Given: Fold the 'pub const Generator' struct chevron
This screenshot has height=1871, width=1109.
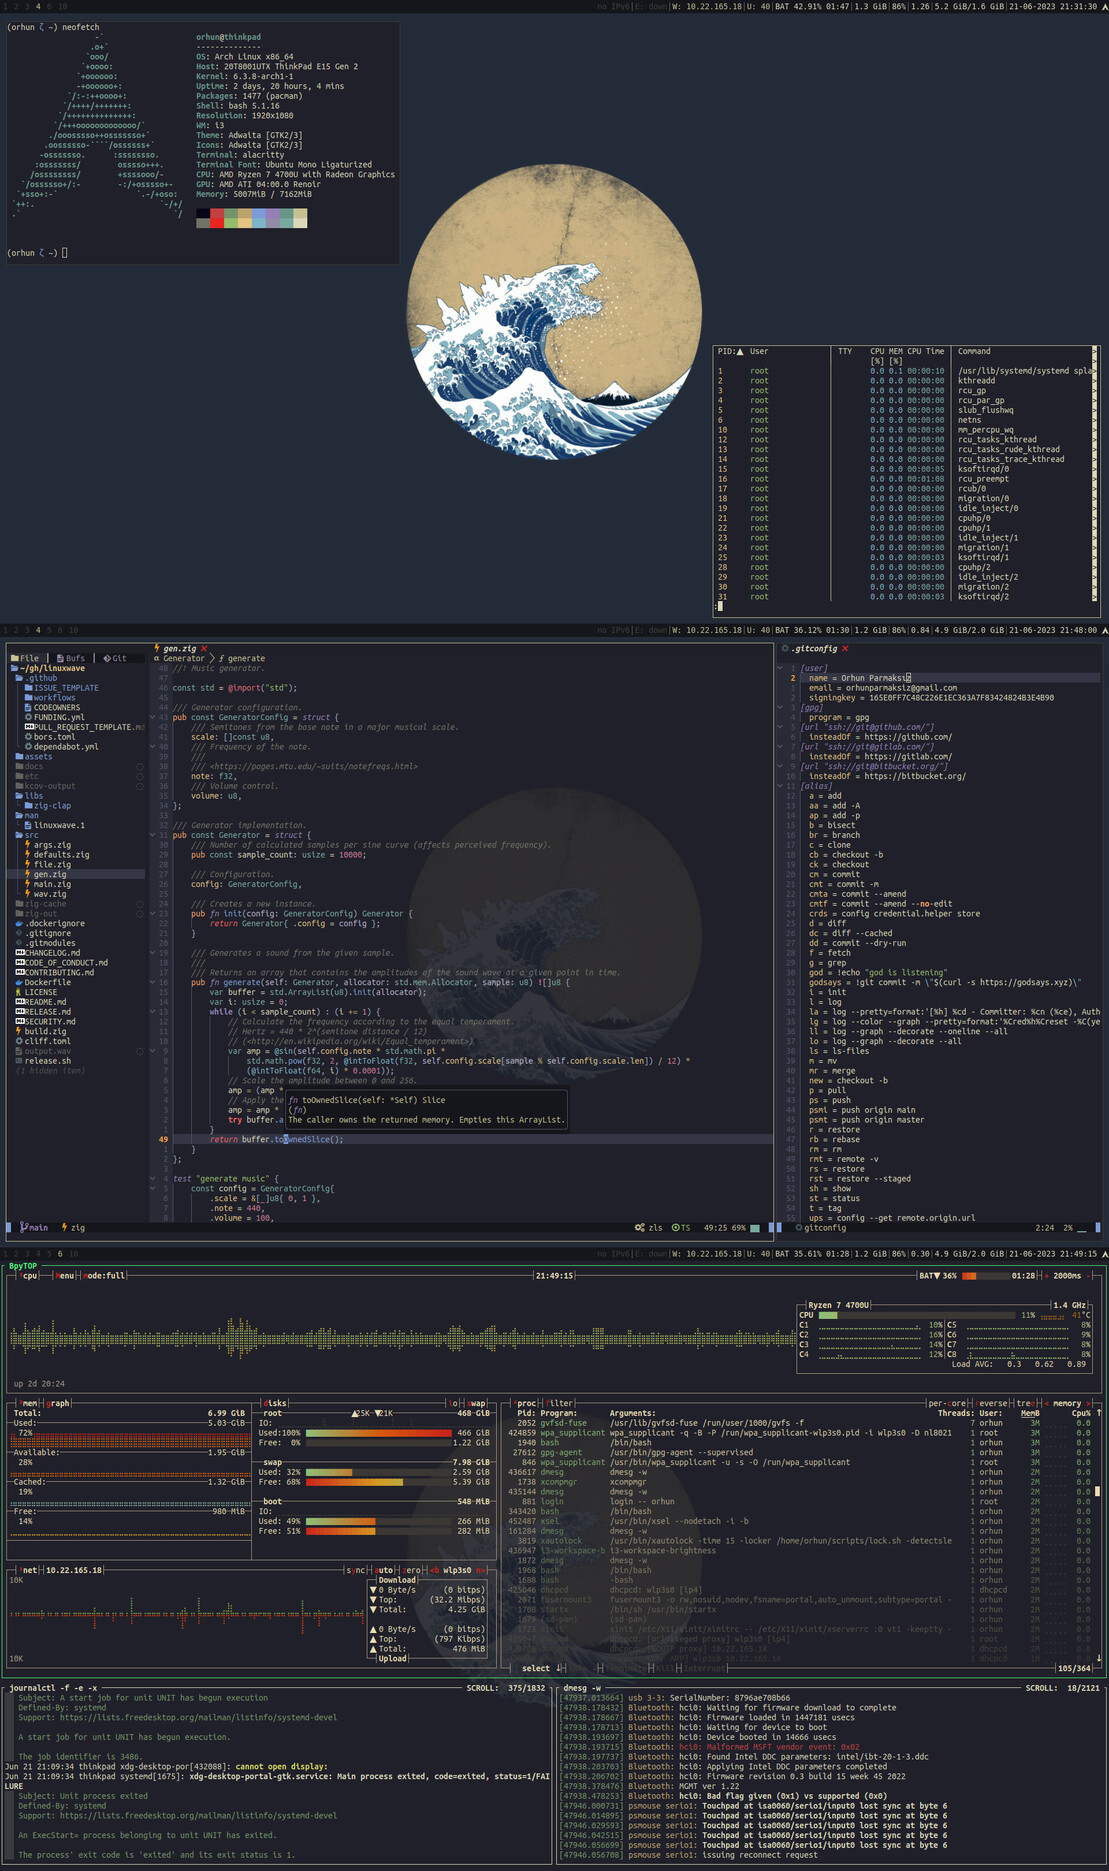Looking at the screenshot, I should [x=153, y=835].
